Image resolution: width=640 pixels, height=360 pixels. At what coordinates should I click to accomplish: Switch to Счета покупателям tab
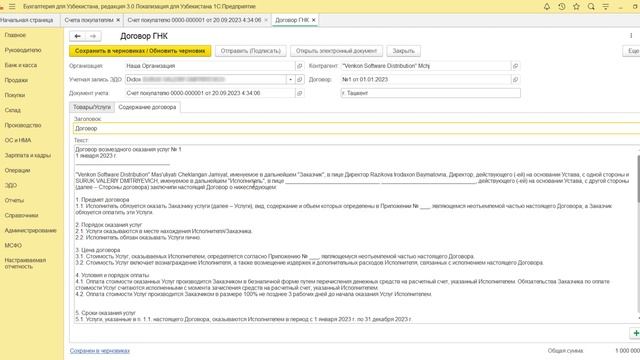coord(89,20)
